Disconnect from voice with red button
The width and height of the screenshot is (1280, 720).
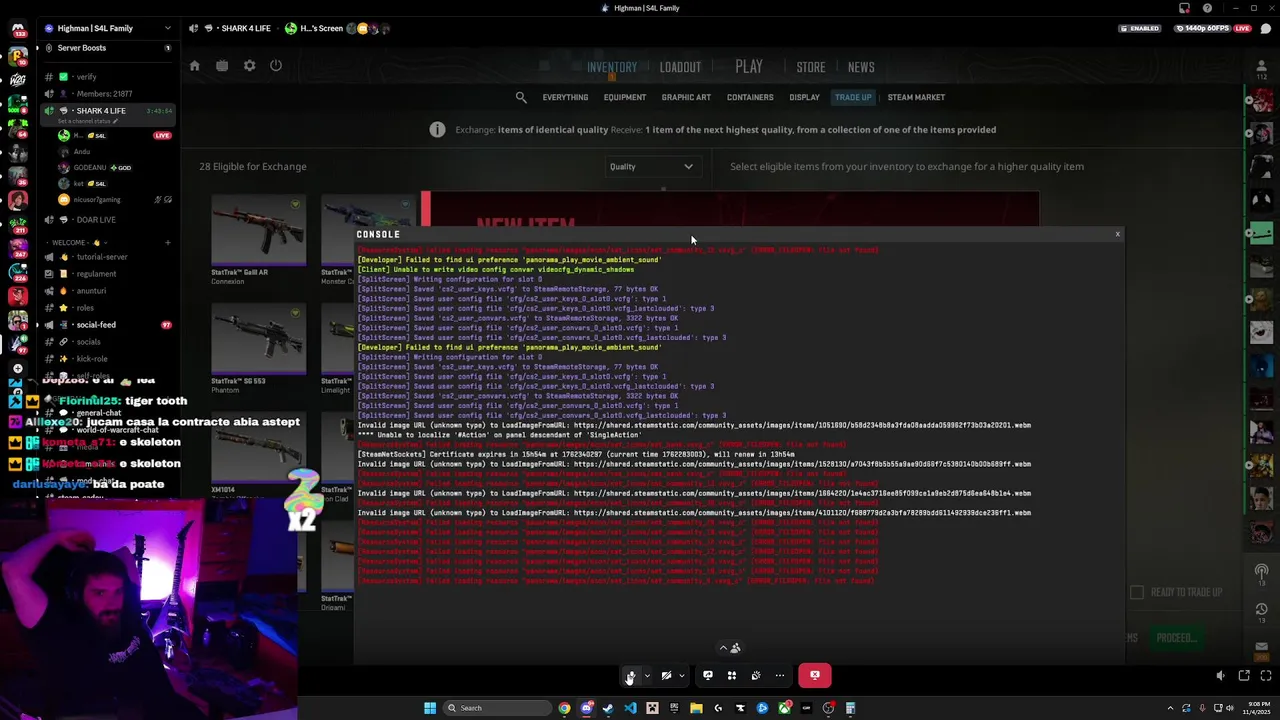pos(814,676)
